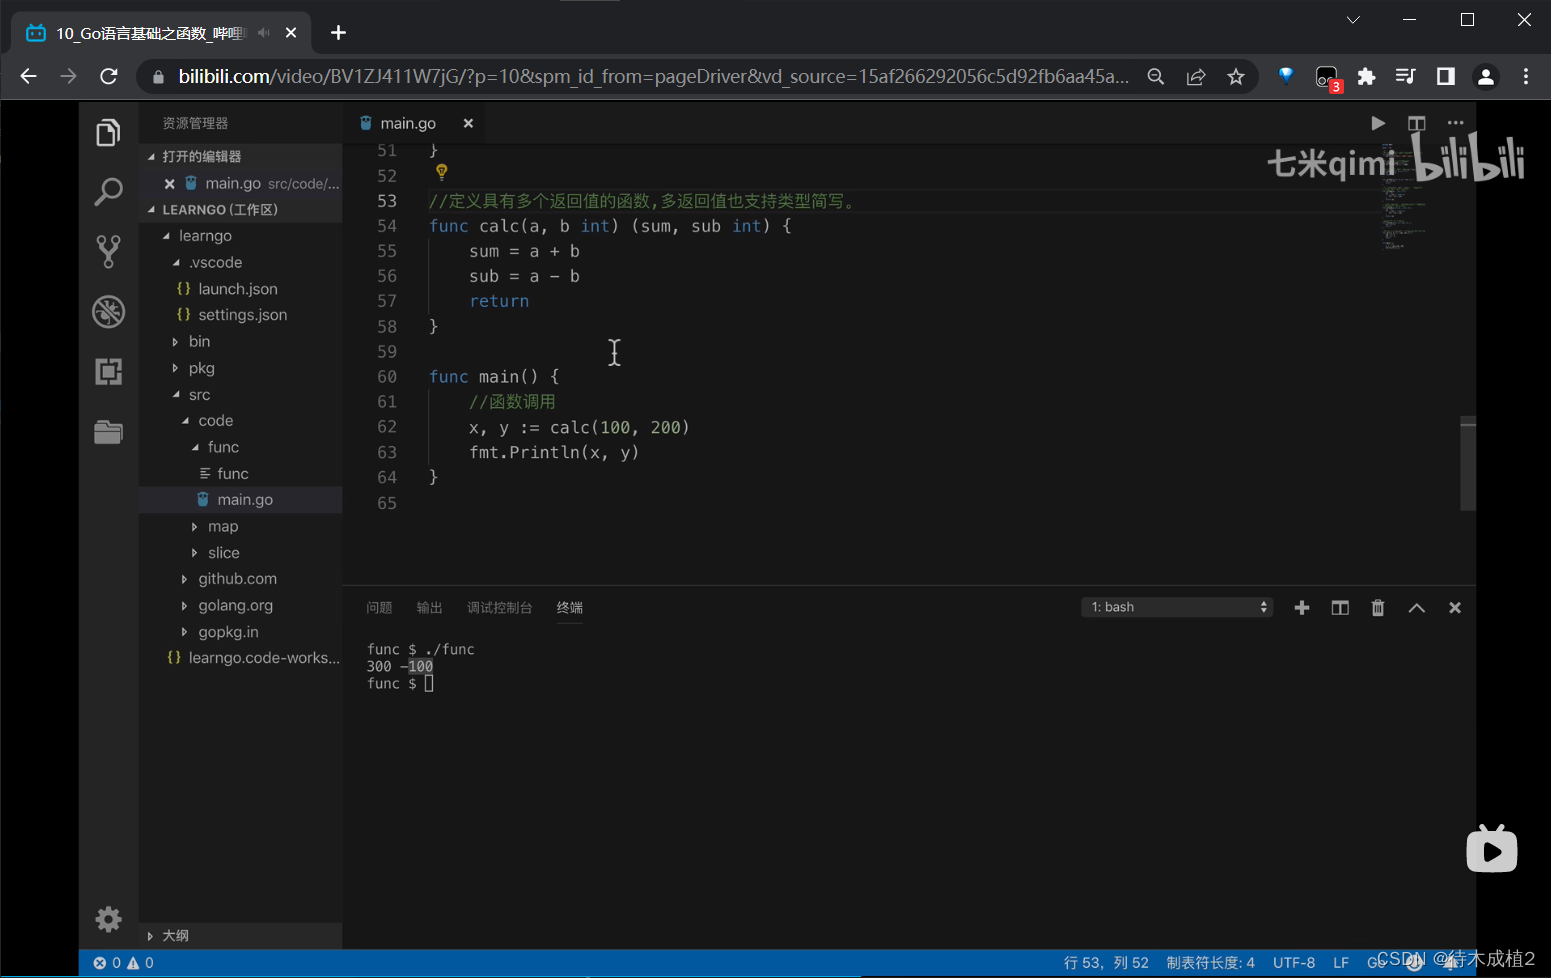Viewport: 1551px width, 978px height.
Task: Switch to the Debug Console tab
Action: pyautogui.click(x=499, y=607)
